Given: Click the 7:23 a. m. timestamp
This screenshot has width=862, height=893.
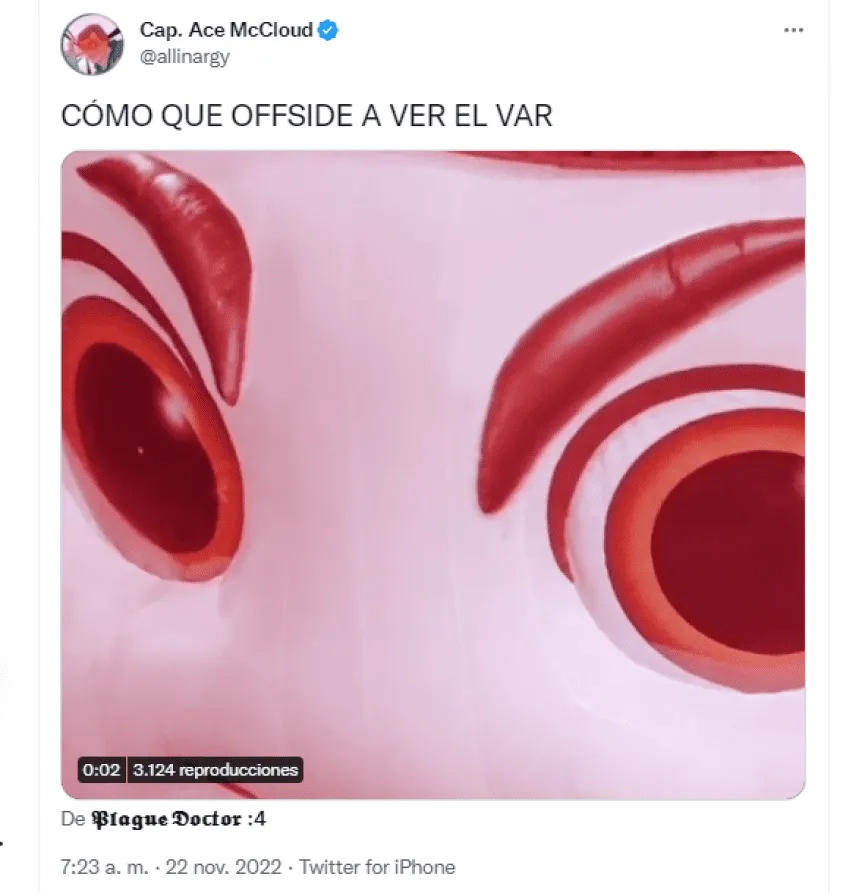Looking at the screenshot, I should point(104,867).
